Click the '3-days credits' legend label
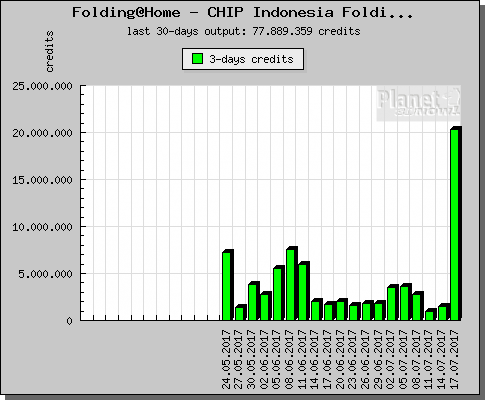 pyautogui.click(x=251, y=59)
